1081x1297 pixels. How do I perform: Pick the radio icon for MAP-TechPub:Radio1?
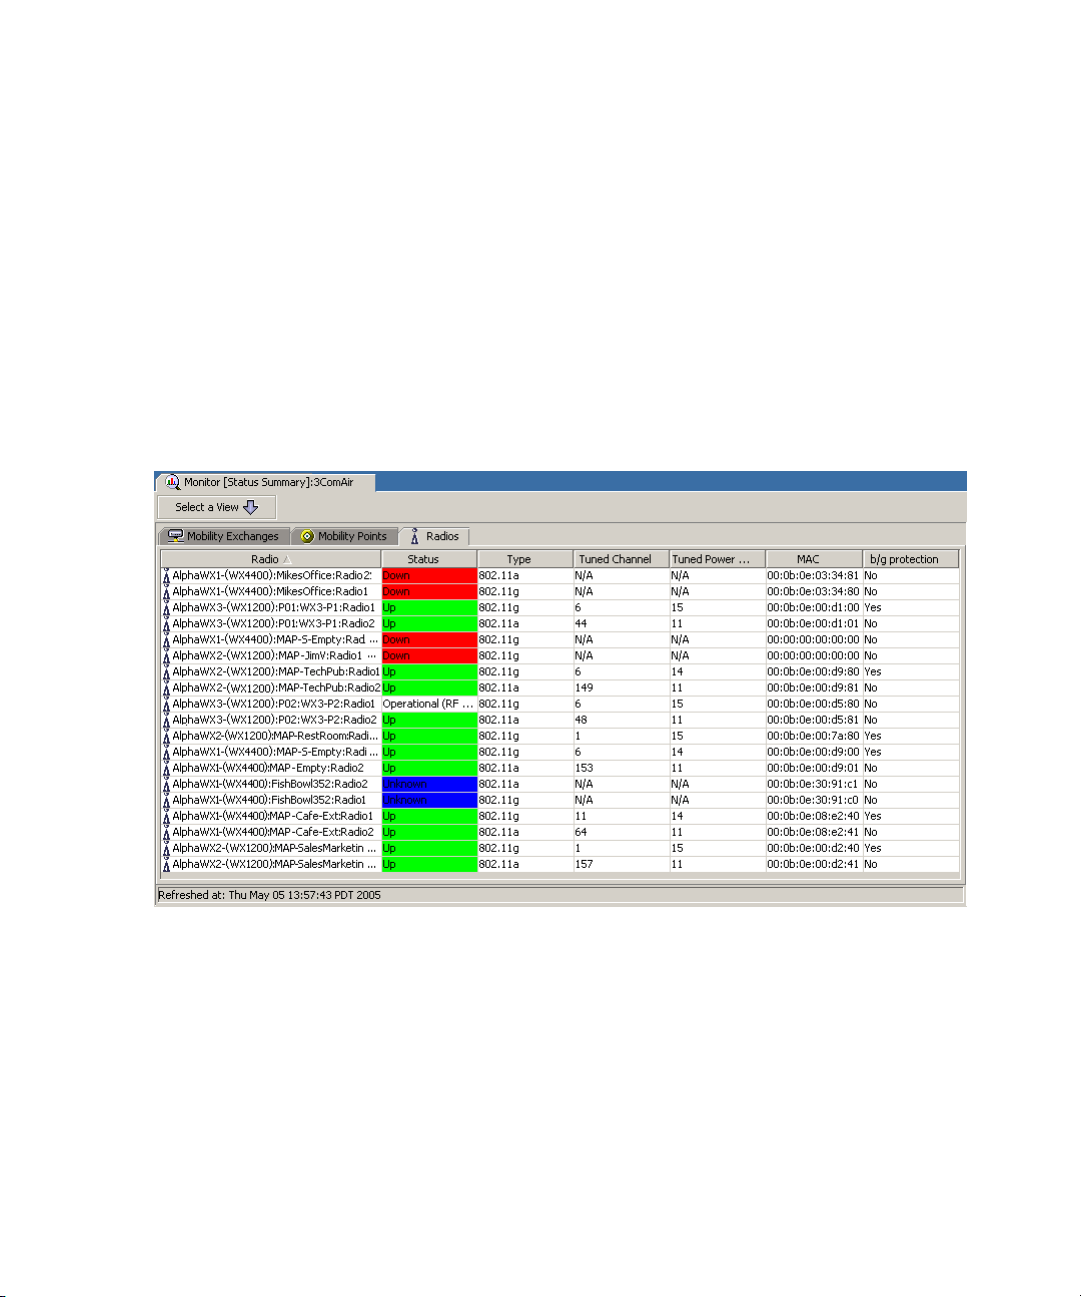166,672
